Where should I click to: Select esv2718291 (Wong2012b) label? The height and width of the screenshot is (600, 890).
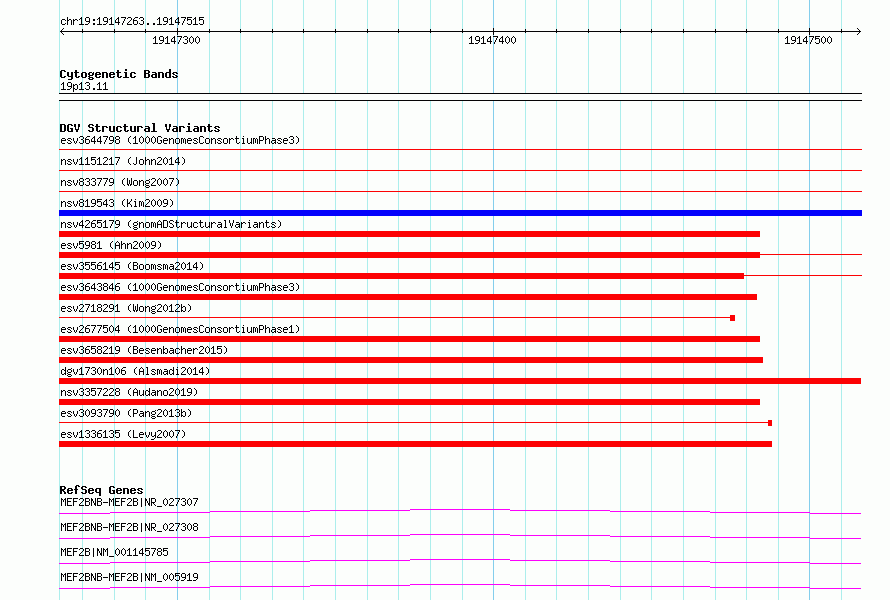point(126,308)
